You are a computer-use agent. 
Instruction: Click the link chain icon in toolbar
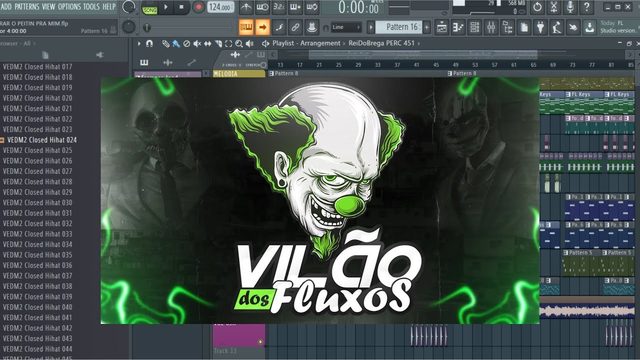coord(295,27)
